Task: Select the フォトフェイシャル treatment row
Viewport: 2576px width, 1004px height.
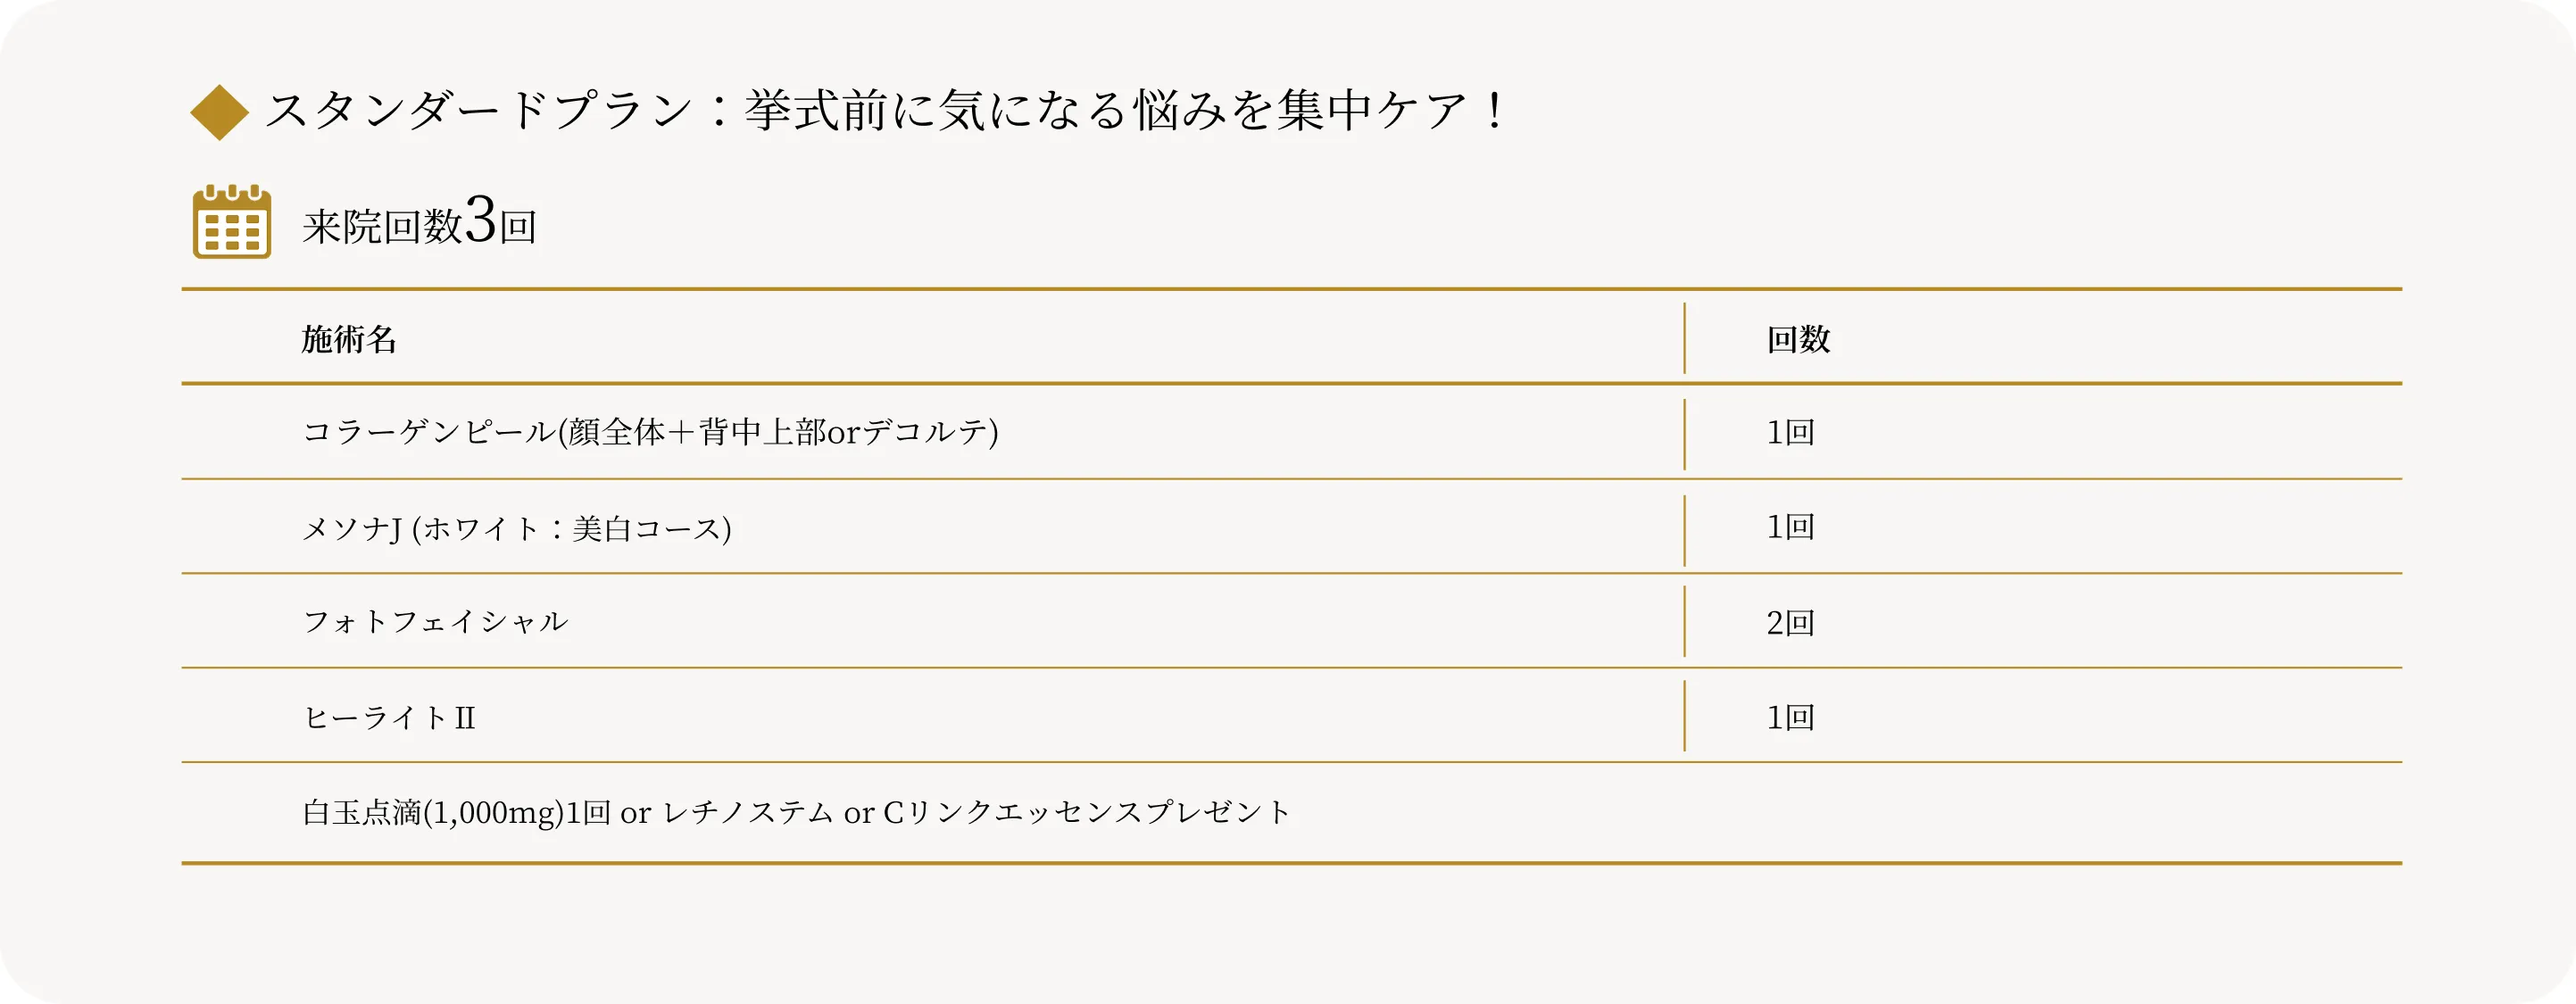Action: tap(435, 622)
